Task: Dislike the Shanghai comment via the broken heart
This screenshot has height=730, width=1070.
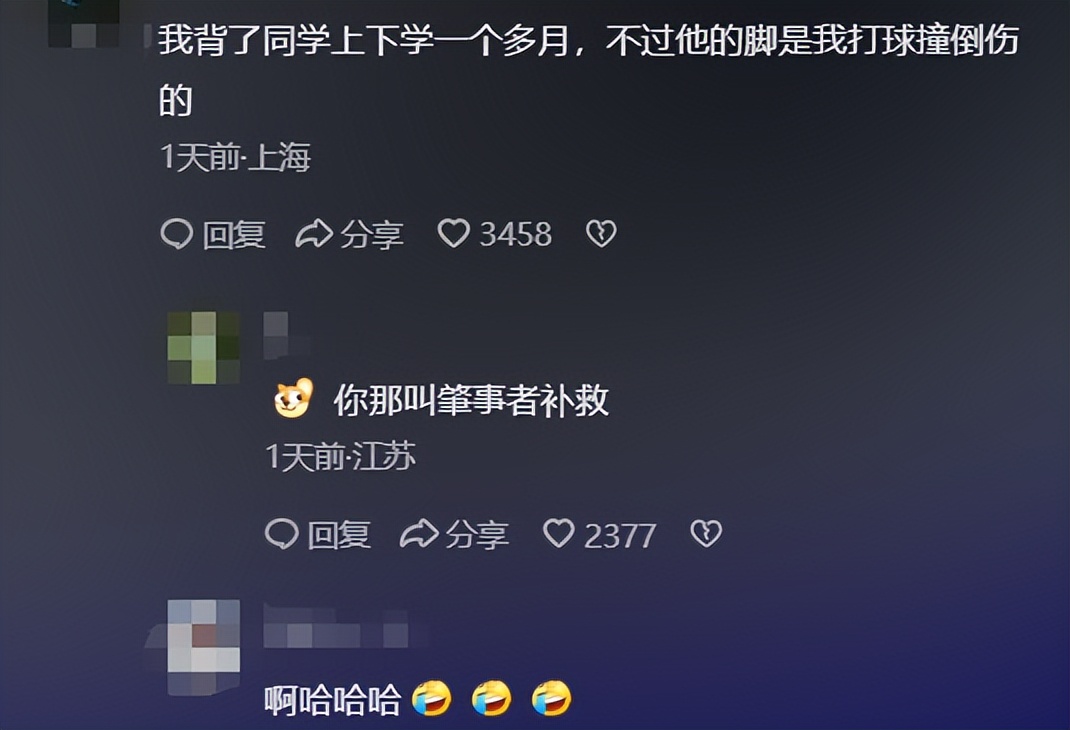Action: click(601, 233)
